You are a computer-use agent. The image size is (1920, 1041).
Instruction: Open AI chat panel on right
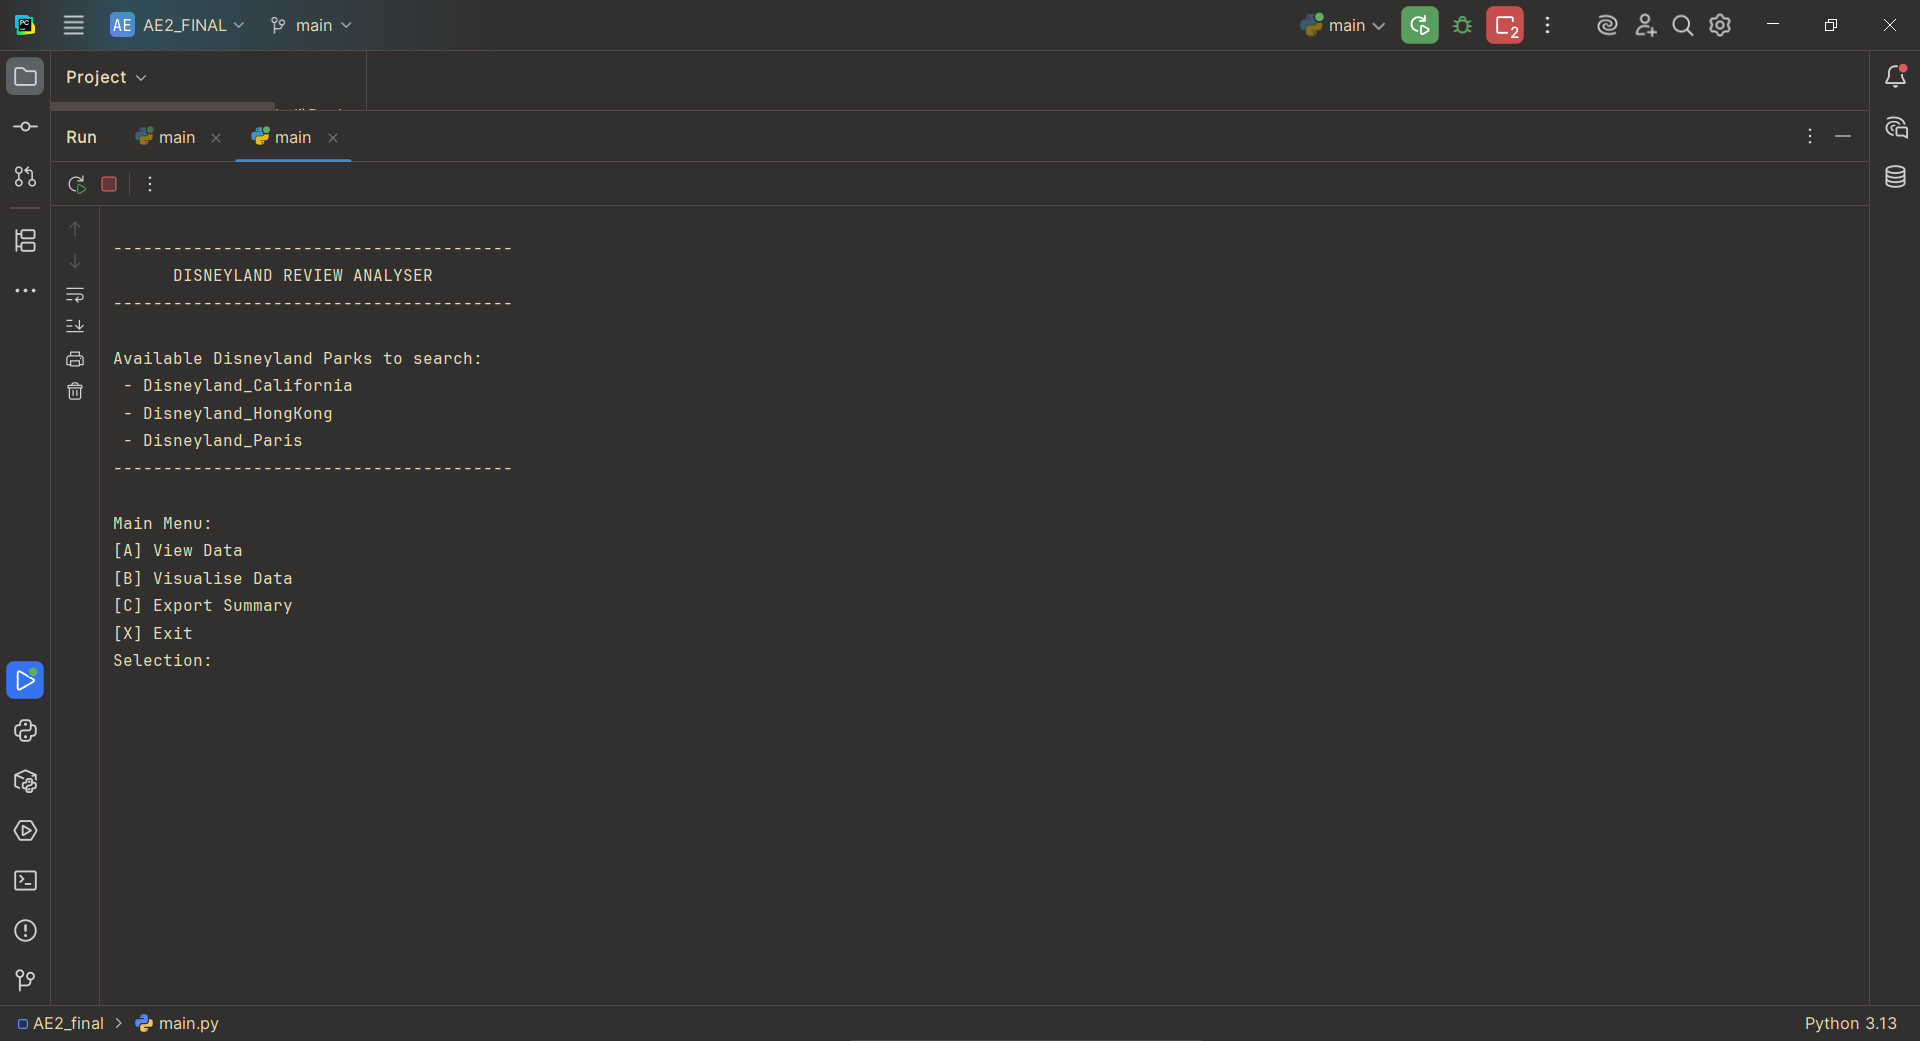pyautogui.click(x=1895, y=127)
